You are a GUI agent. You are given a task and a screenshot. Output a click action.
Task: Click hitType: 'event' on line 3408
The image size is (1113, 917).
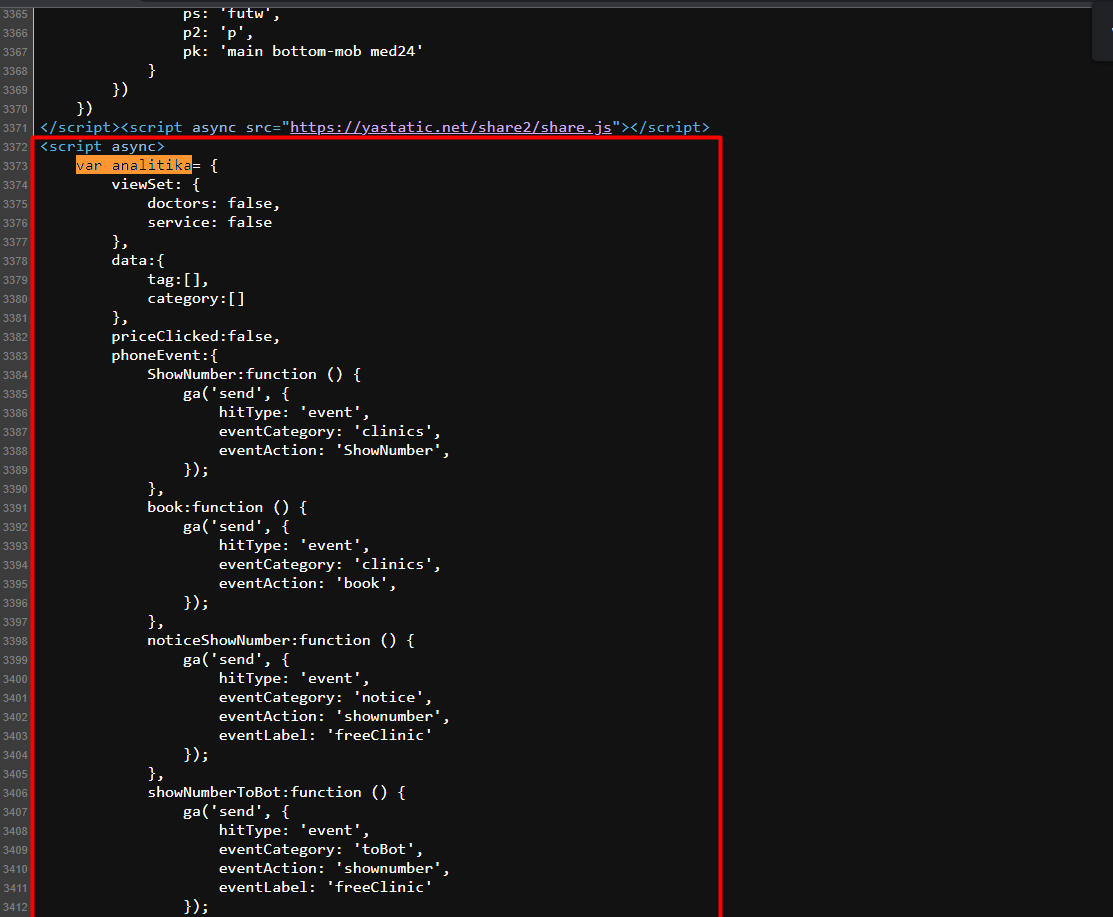(x=294, y=830)
